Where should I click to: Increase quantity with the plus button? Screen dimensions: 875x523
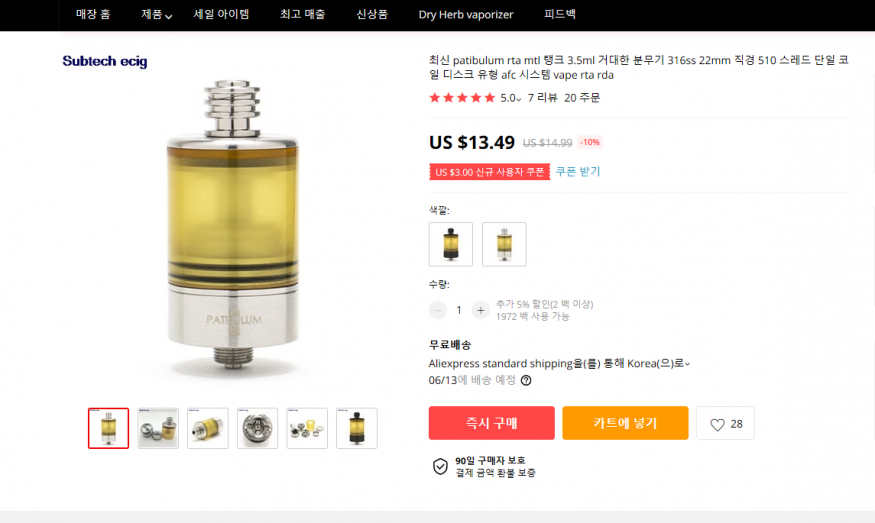(x=480, y=310)
